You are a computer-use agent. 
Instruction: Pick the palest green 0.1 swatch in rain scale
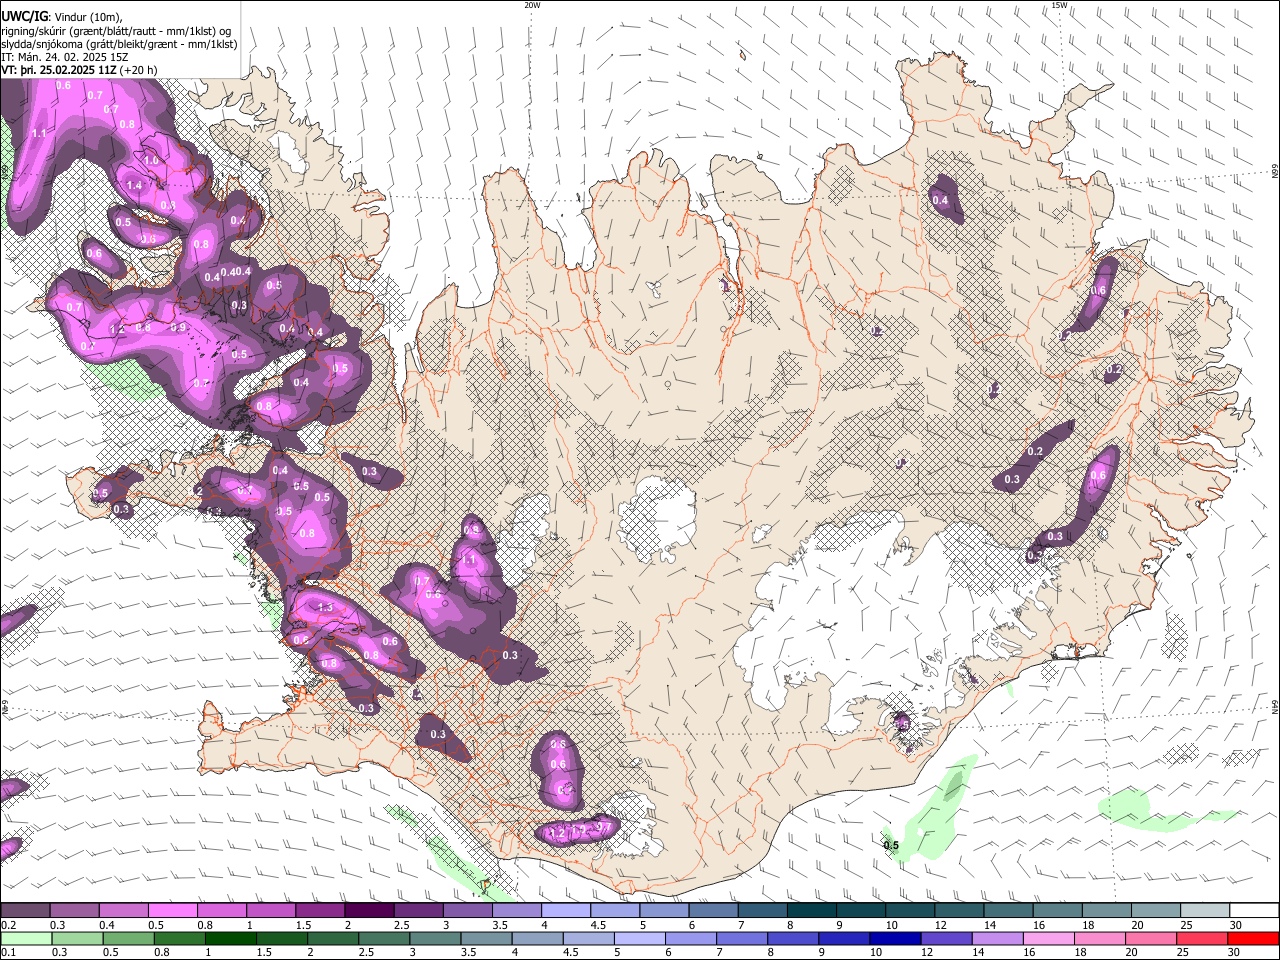point(26,938)
